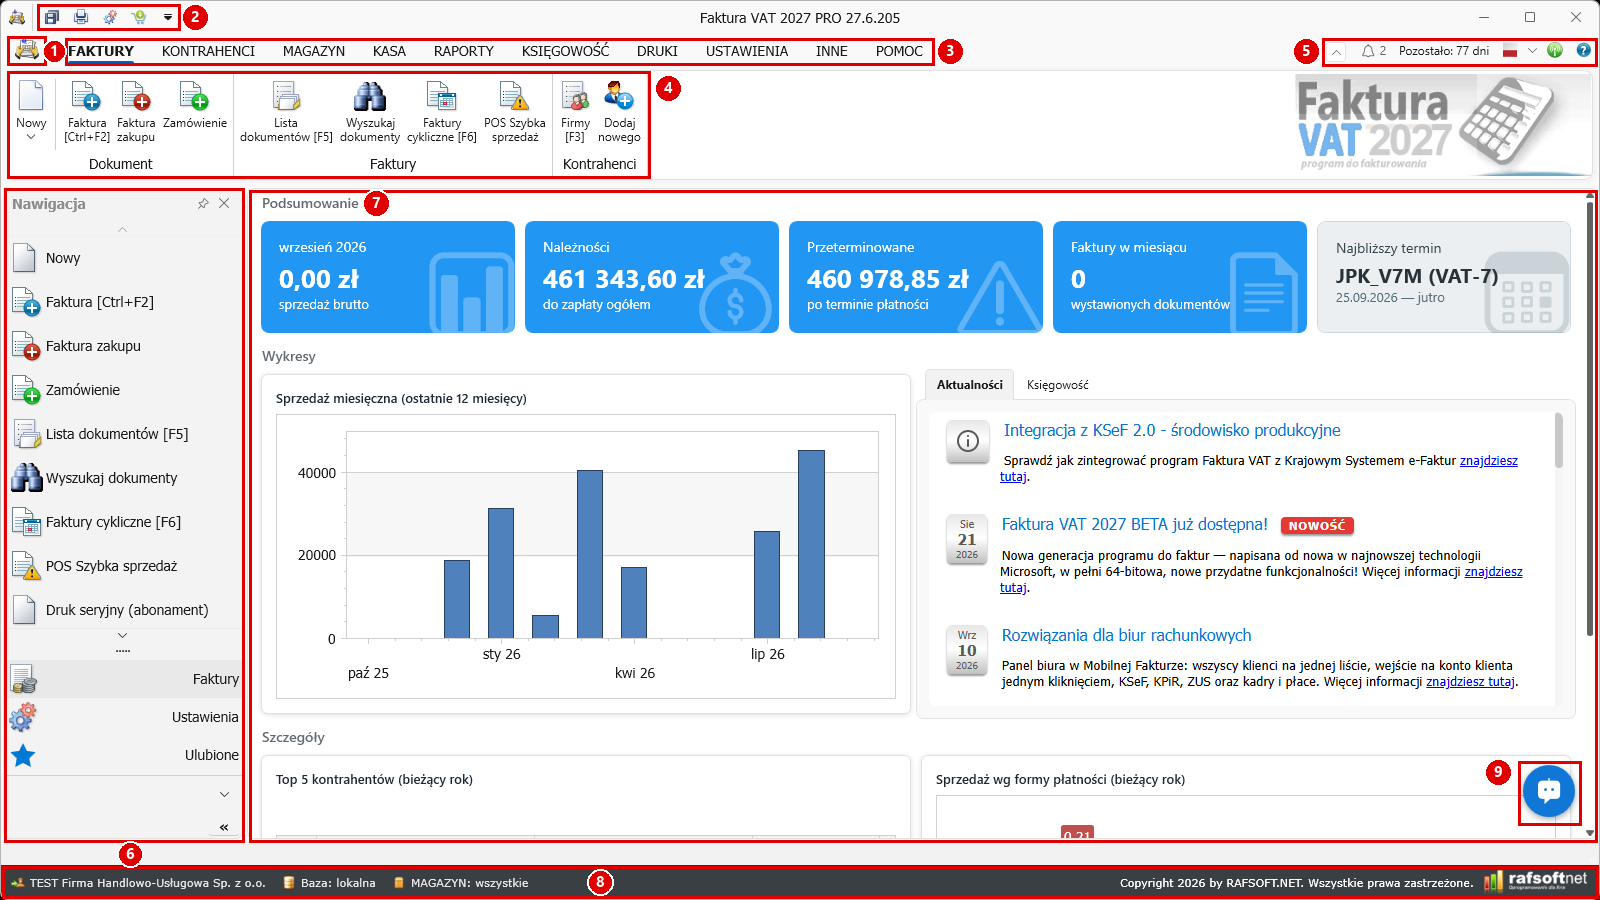Image resolution: width=1600 pixels, height=900 pixels.
Task: Click the save icon in quick access toolbar
Action: coord(52,17)
